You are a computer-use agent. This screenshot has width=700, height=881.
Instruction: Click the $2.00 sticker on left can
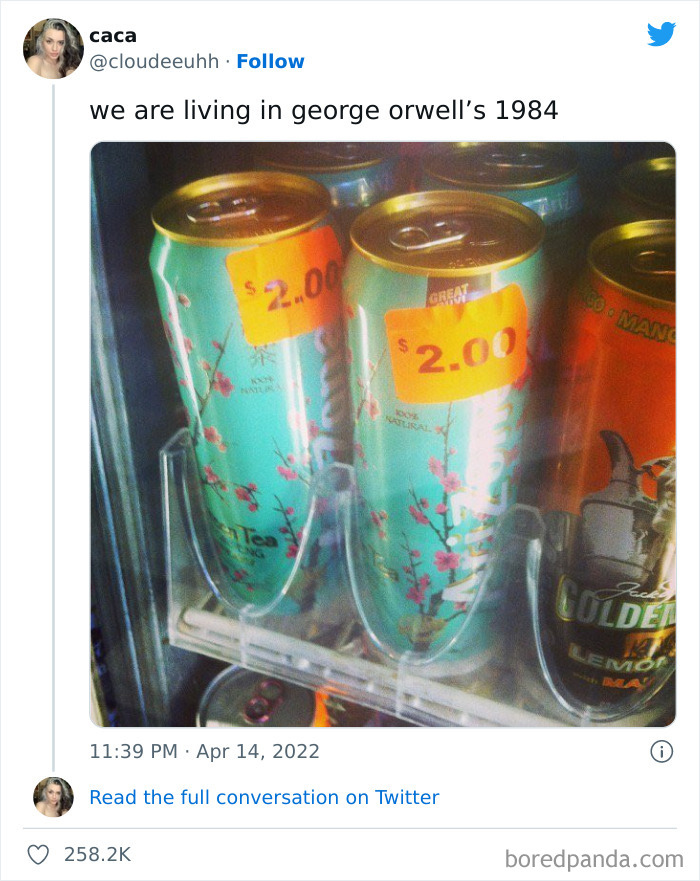coord(285,287)
